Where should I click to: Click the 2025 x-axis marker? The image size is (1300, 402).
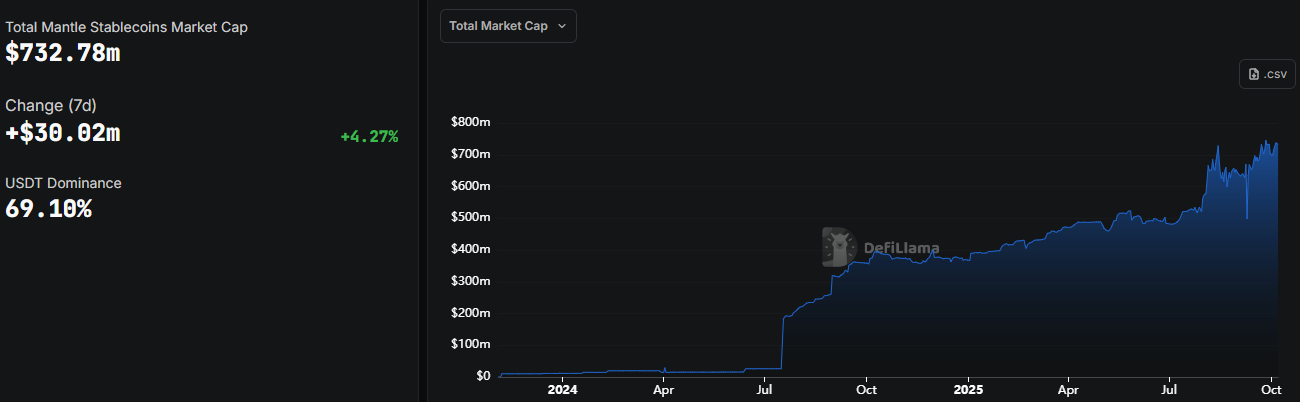tap(968, 389)
